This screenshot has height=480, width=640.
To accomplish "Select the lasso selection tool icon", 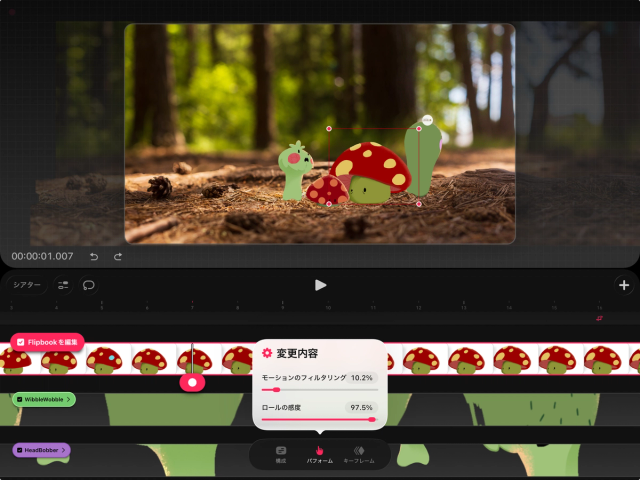I will tap(89, 285).
